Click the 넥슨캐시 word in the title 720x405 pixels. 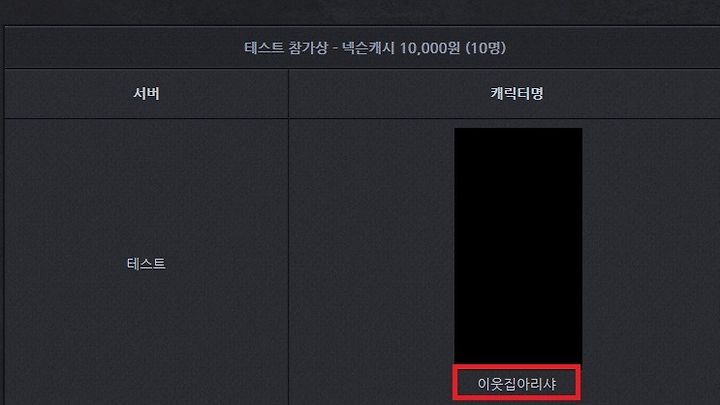368,48
